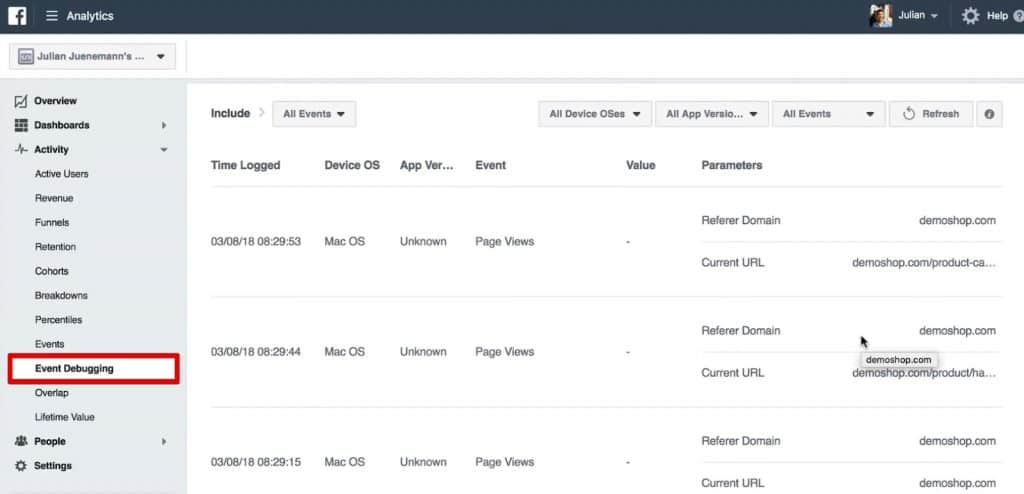Click the Help gear icon
The image size is (1024, 494).
(970, 16)
